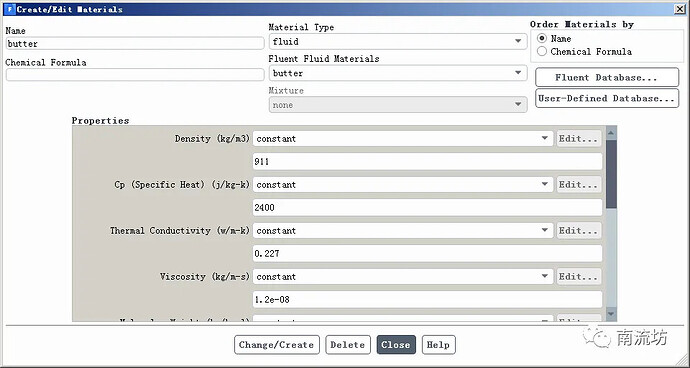Screen dimensions: 690x368
Task: Open the Thermal Conductivity method dropdown
Action: [x=403, y=231]
